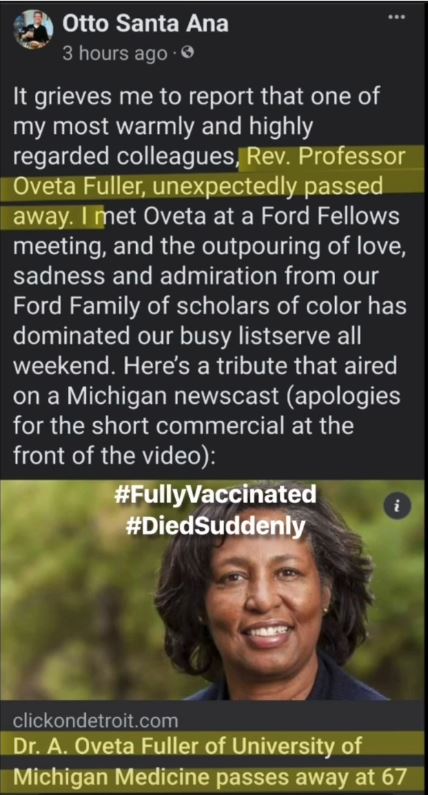This screenshot has height=795, width=428.
Task: Open the three-dot post options menu
Action: tap(397, 17)
